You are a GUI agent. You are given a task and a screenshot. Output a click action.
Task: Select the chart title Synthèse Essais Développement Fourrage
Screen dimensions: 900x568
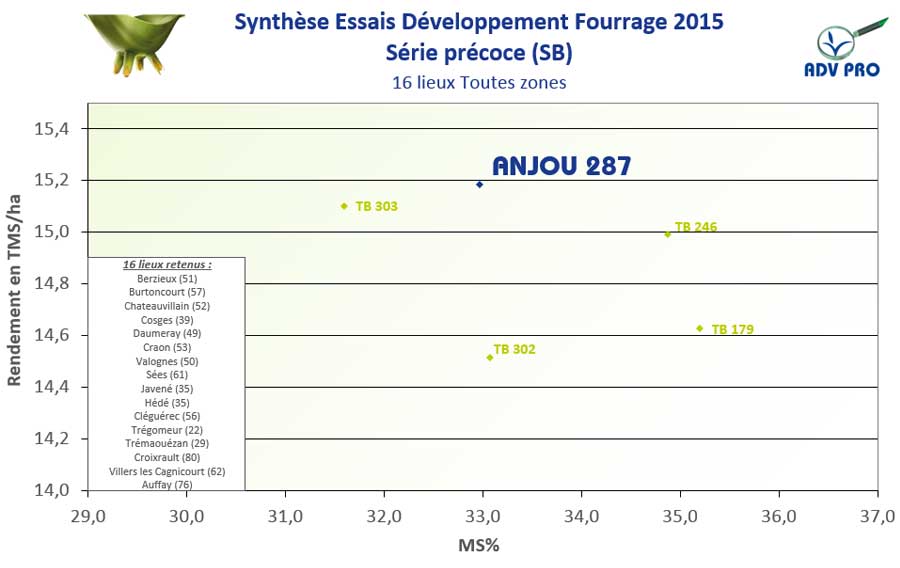point(478,22)
